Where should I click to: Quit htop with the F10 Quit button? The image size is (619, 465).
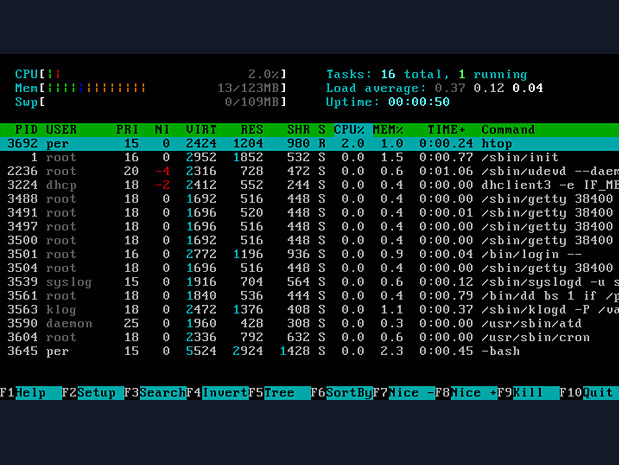tap(589, 393)
